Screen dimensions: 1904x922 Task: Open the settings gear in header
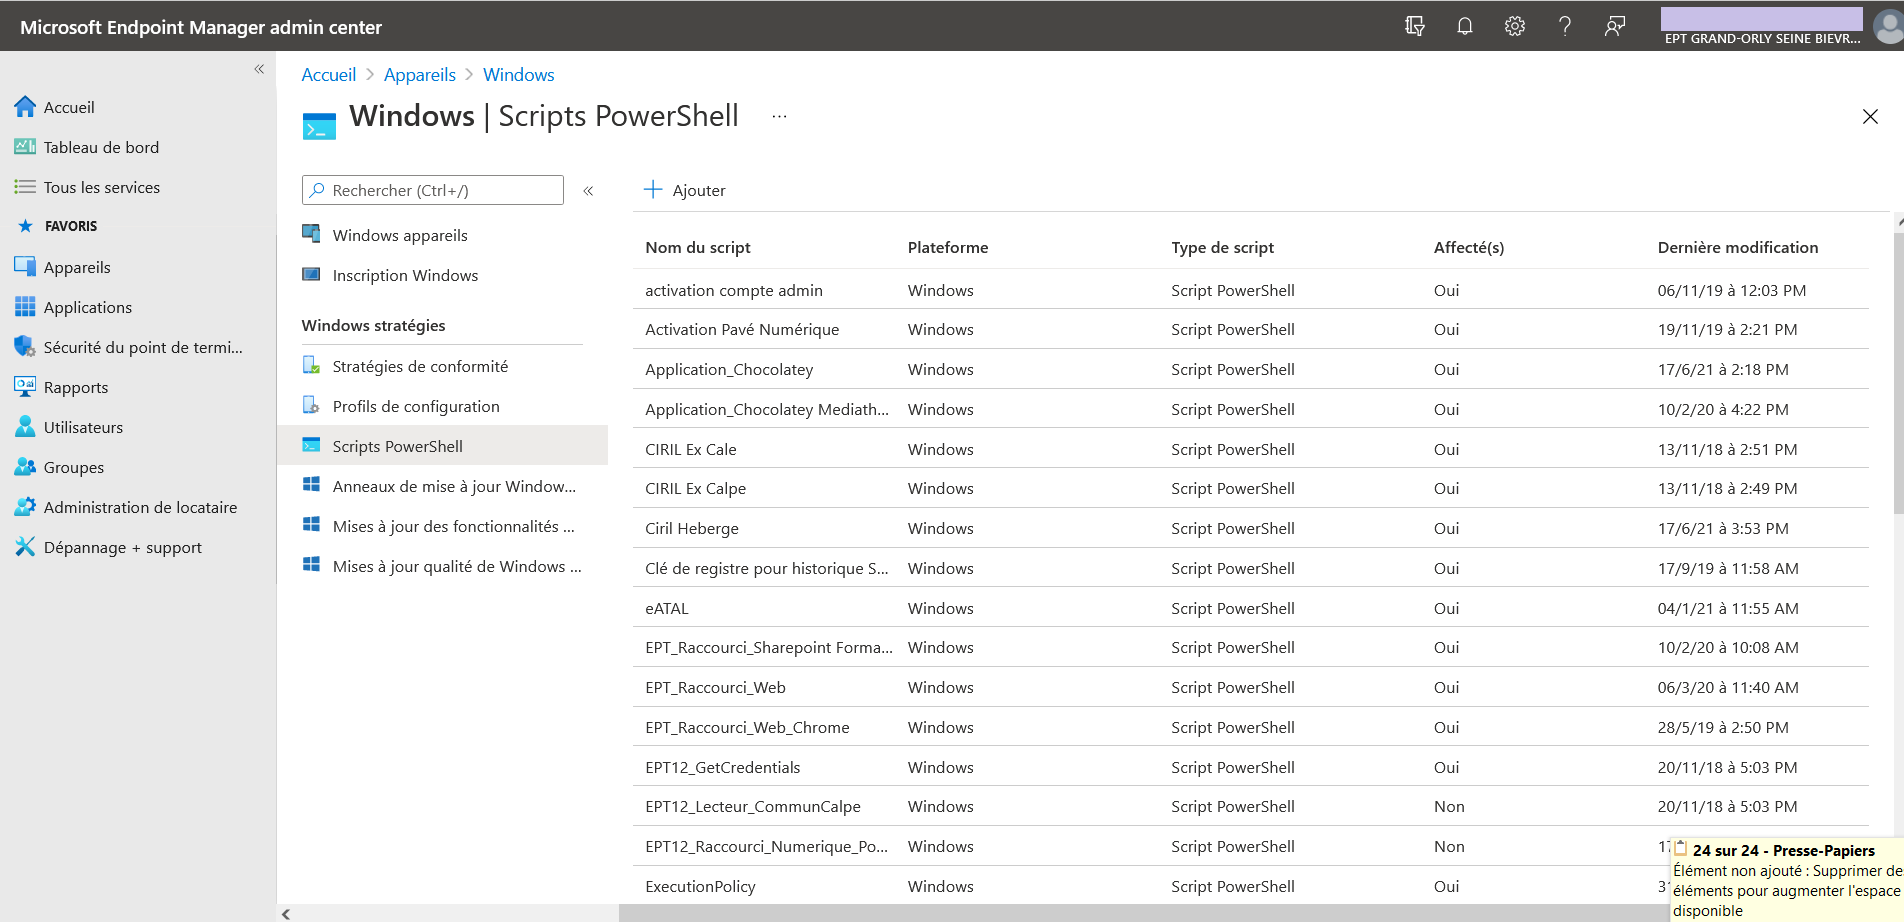tap(1514, 27)
